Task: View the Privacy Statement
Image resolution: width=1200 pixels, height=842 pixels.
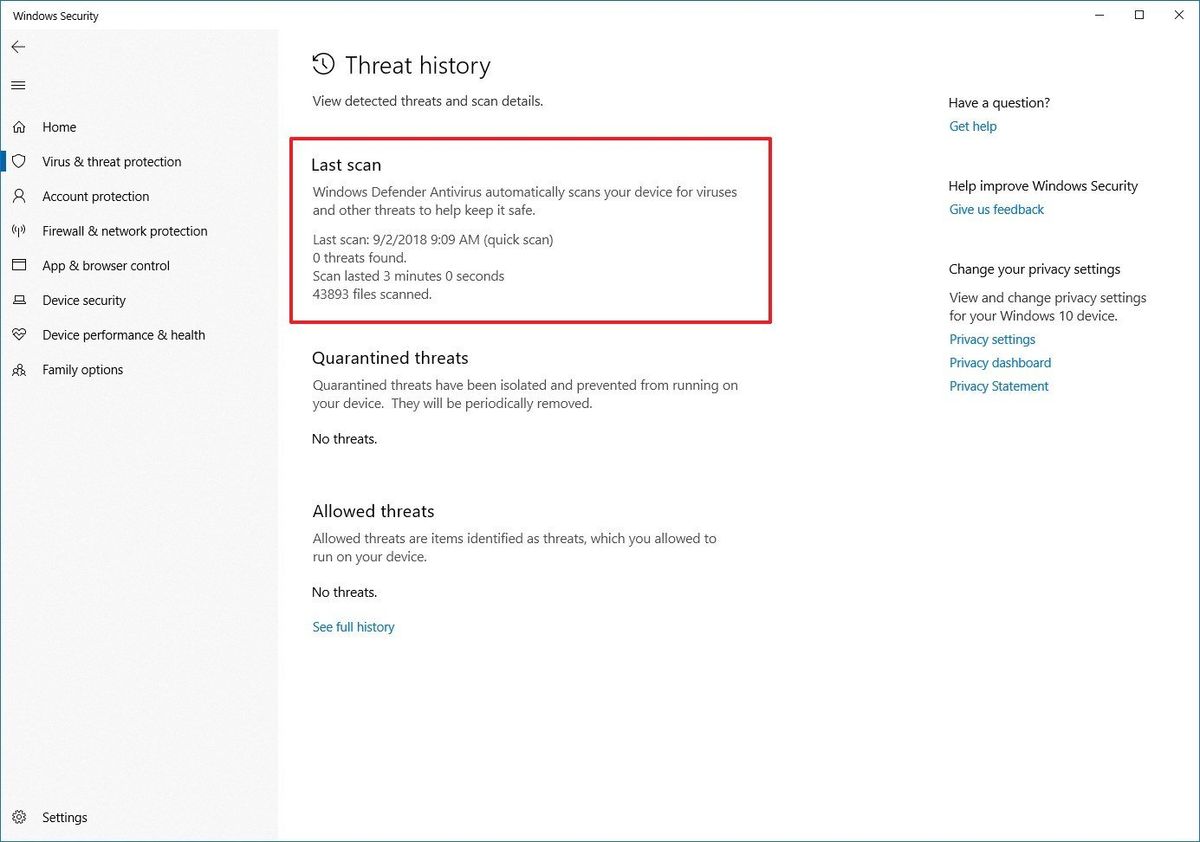Action: (998, 386)
